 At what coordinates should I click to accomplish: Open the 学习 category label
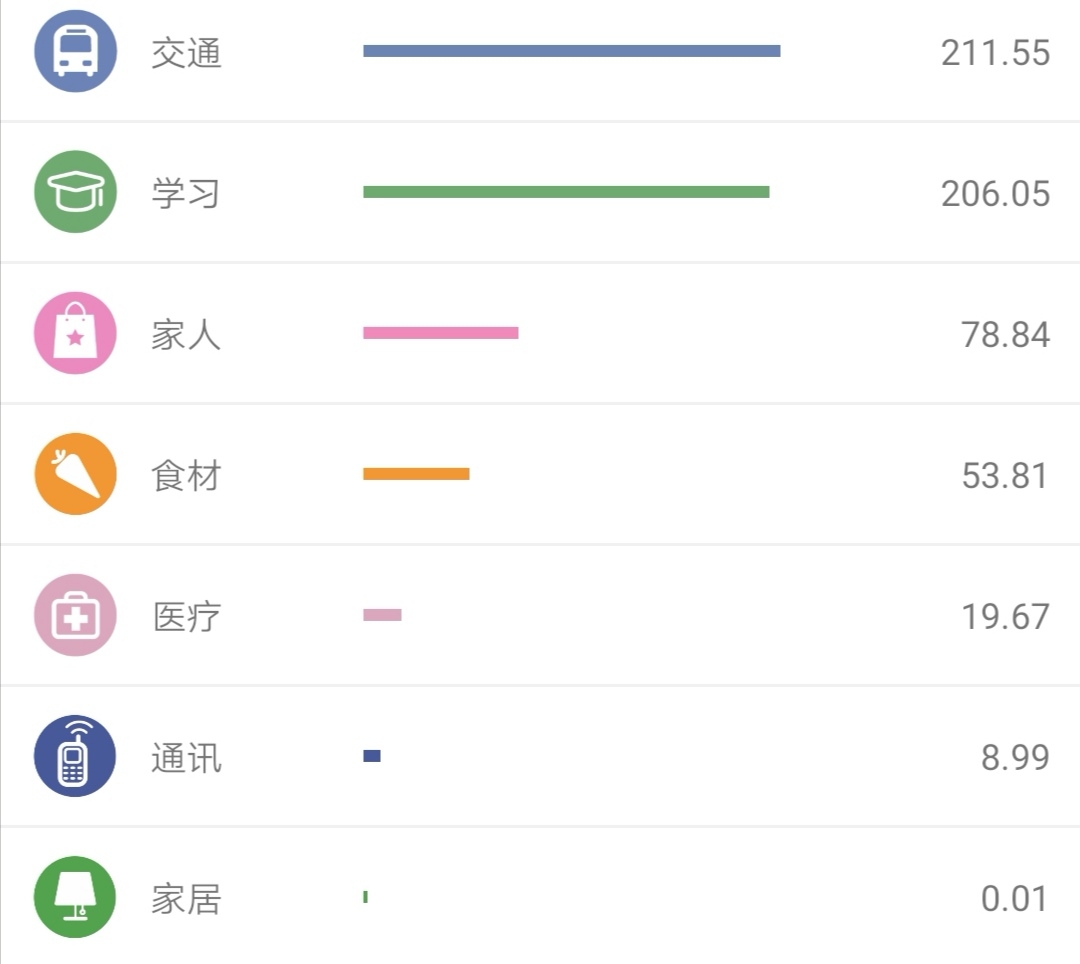186,193
